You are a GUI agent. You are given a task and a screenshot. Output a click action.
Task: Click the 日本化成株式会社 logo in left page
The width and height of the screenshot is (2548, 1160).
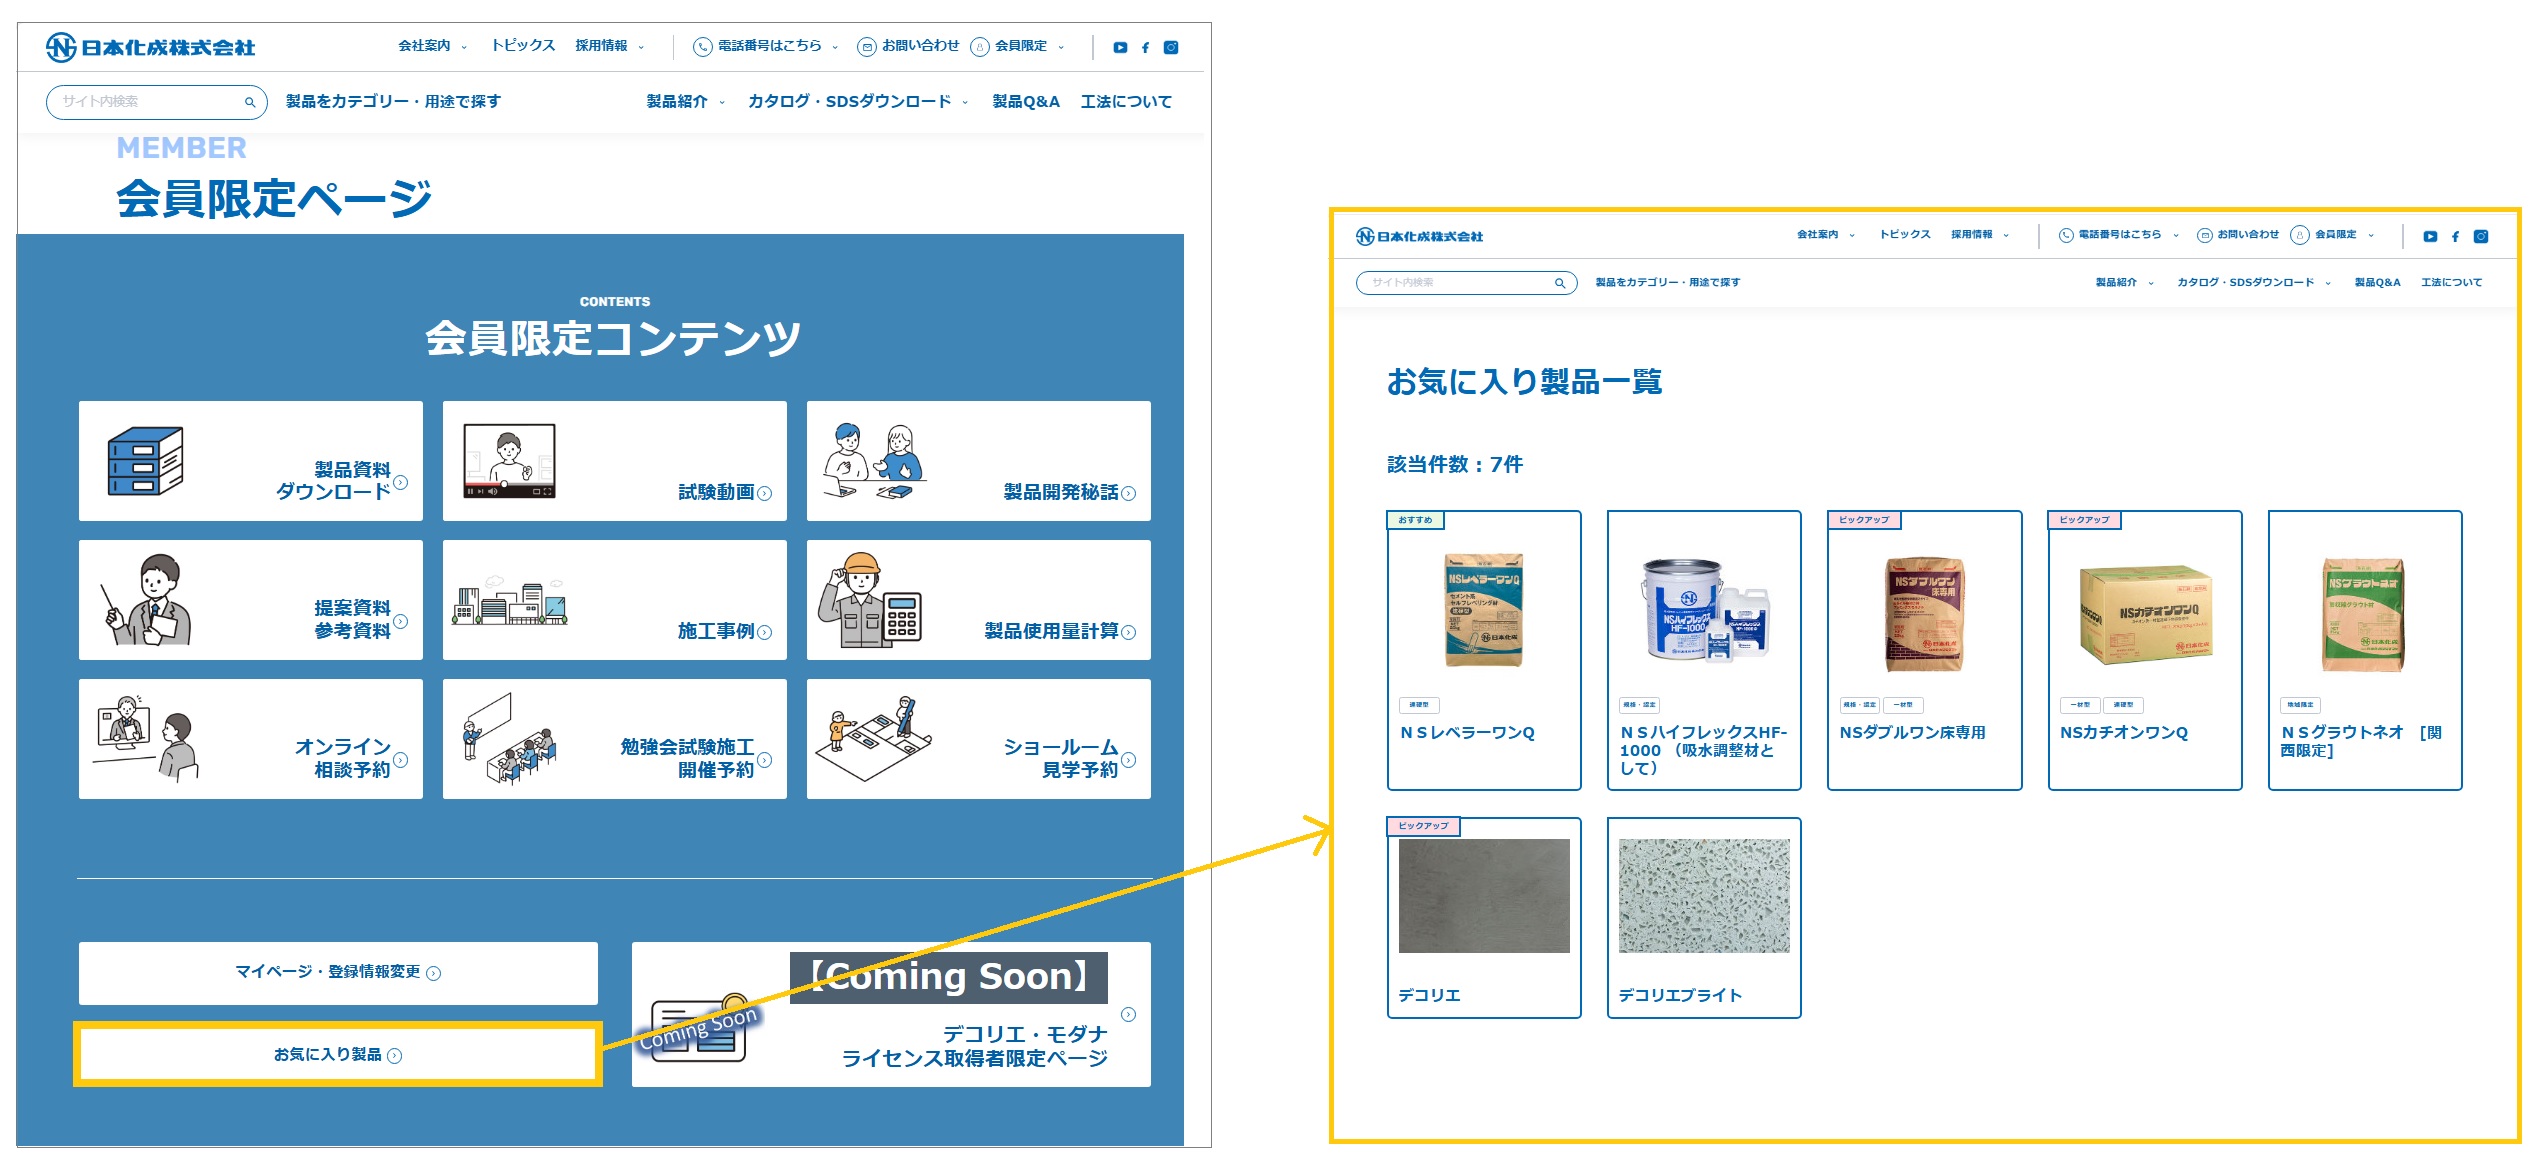pos(151,47)
